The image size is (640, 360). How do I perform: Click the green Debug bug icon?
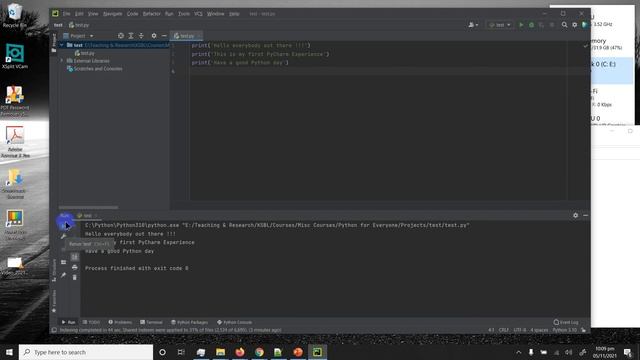pyautogui.click(x=531, y=25)
